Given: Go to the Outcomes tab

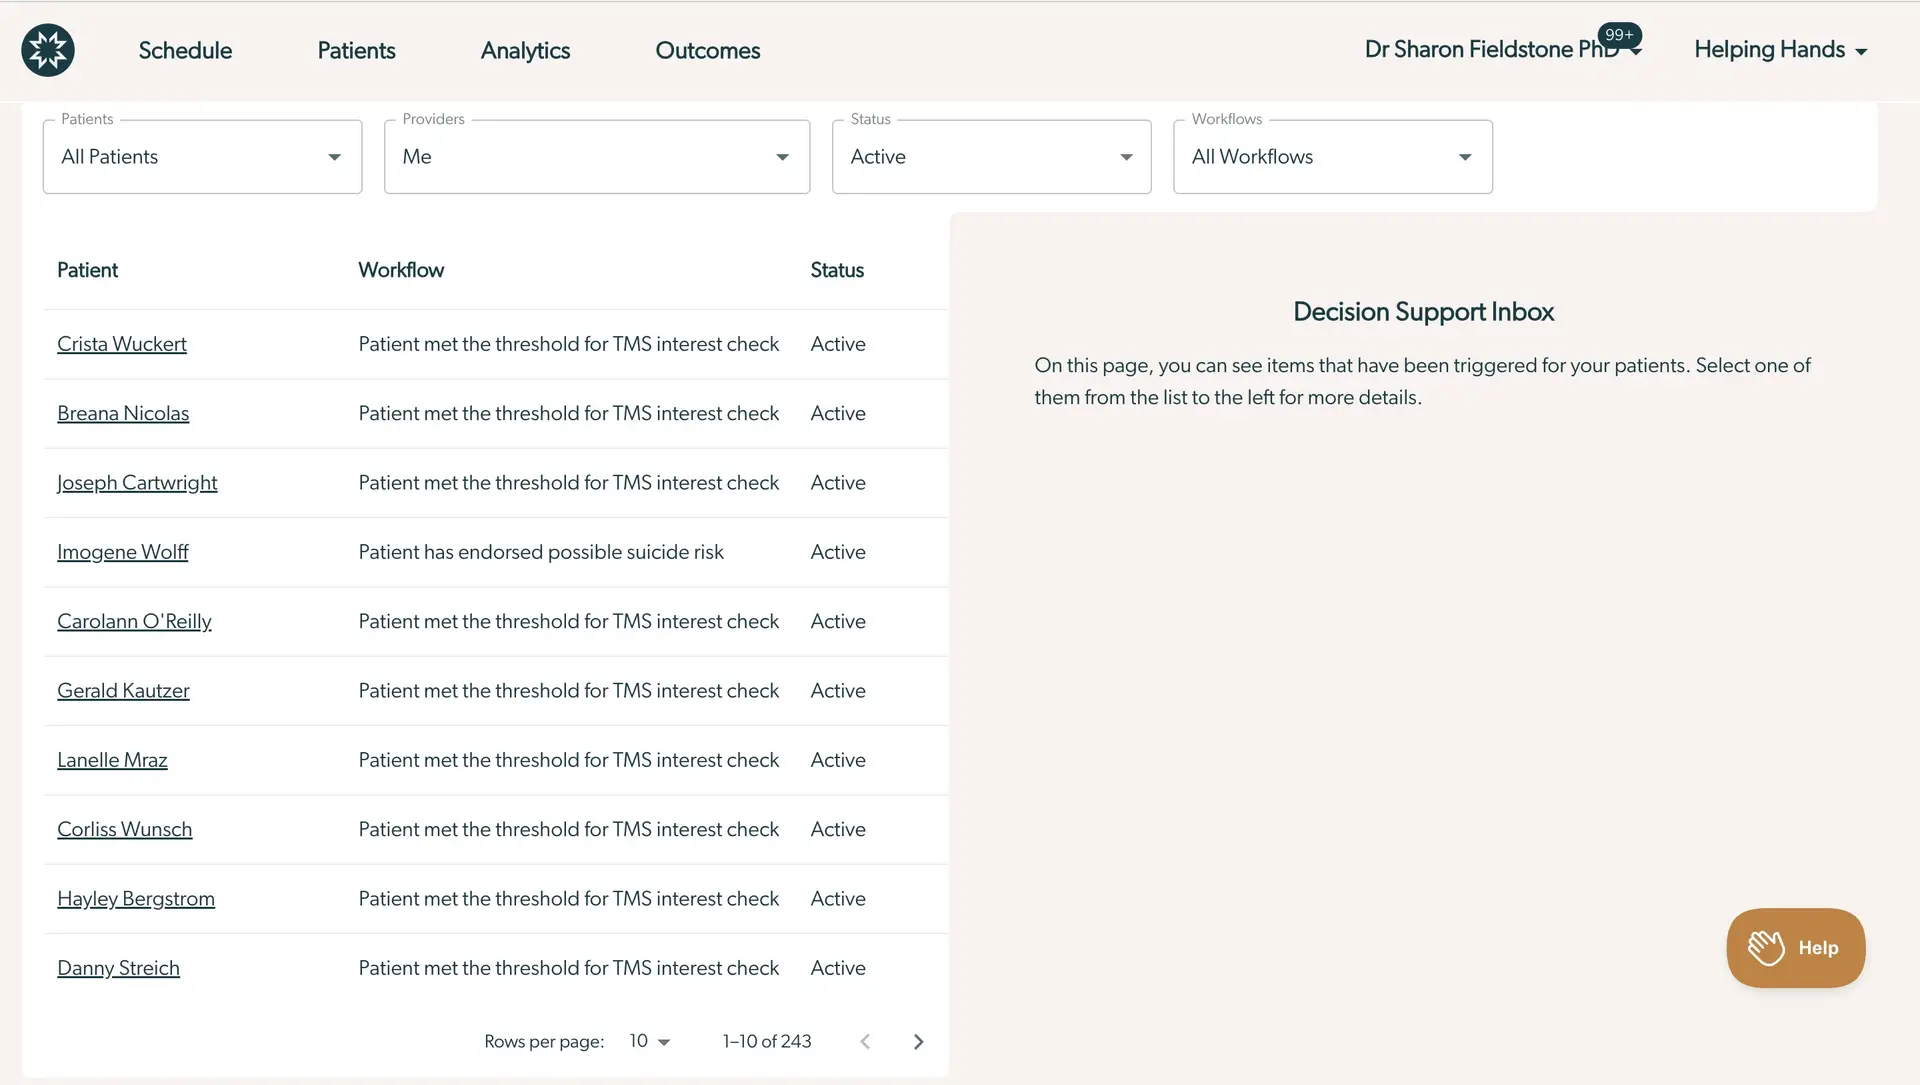Looking at the screenshot, I should click(707, 50).
